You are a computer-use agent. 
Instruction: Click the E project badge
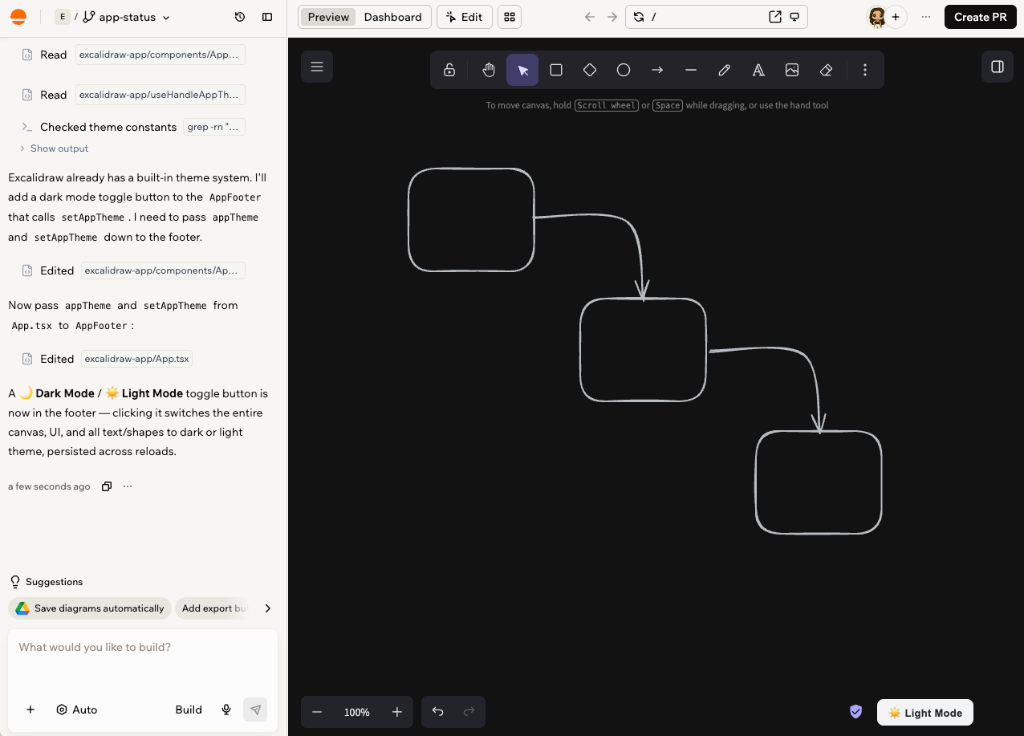62,17
